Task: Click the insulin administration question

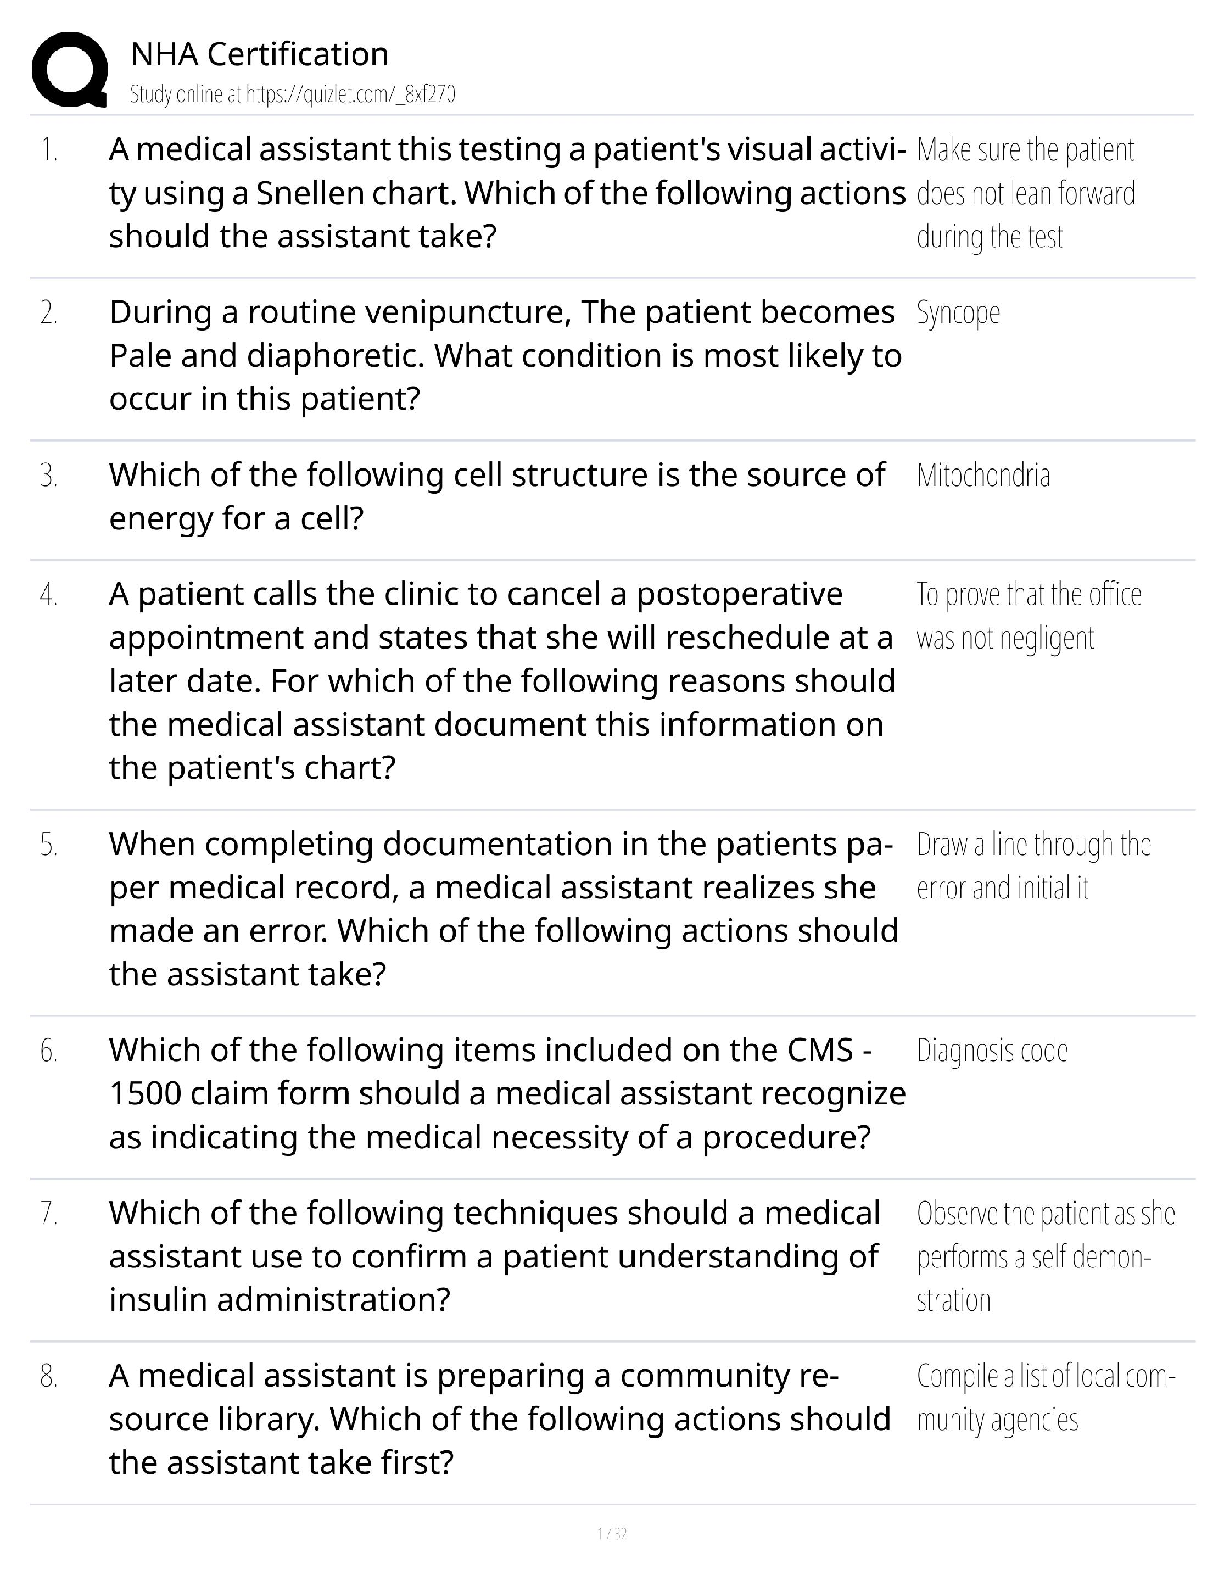Action: (x=495, y=1256)
